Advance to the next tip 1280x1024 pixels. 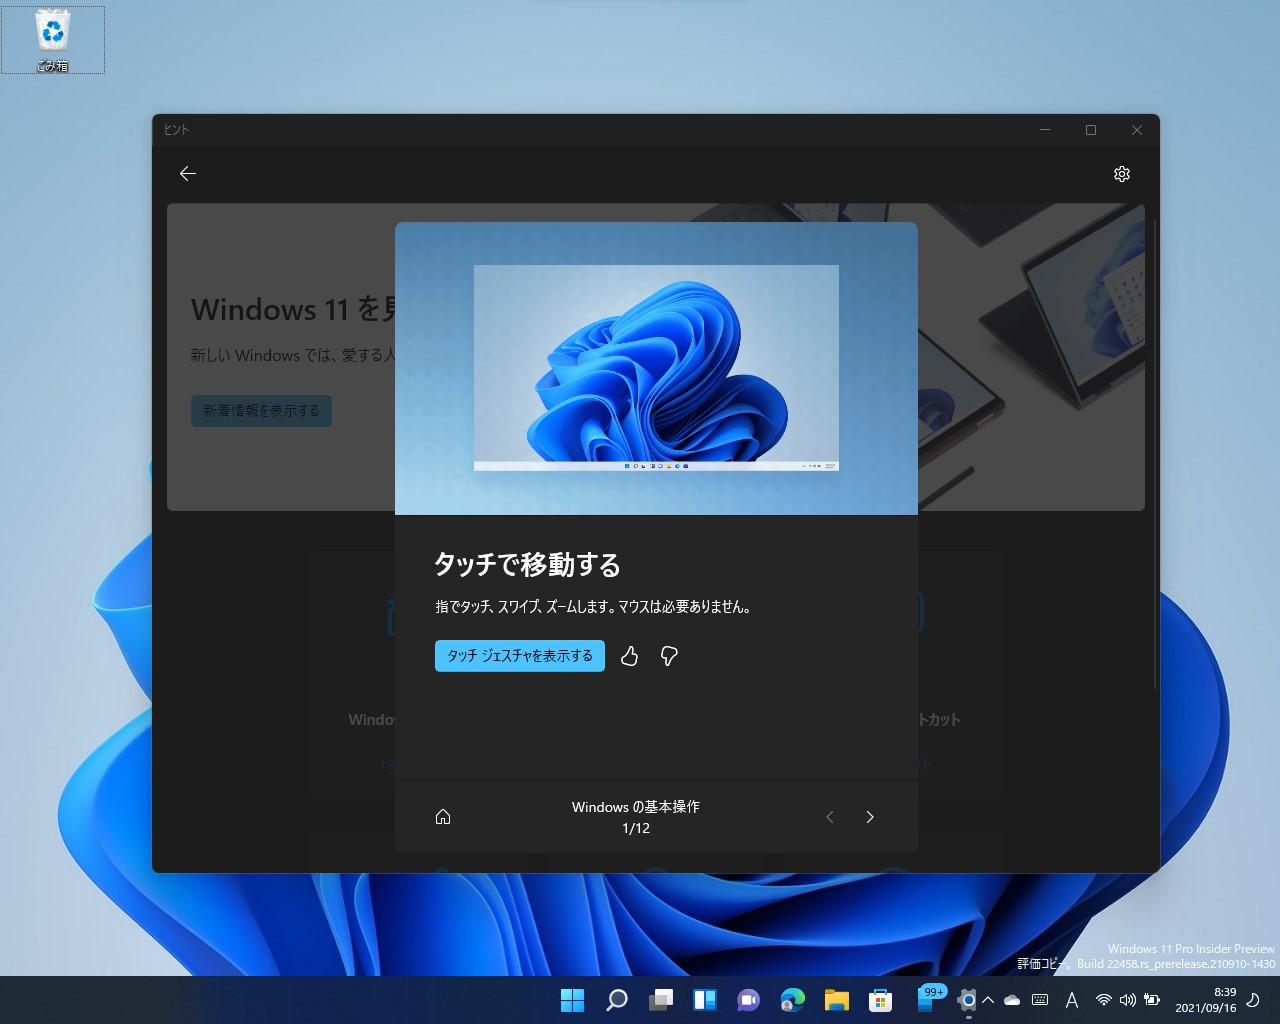pyautogui.click(x=869, y=817)
